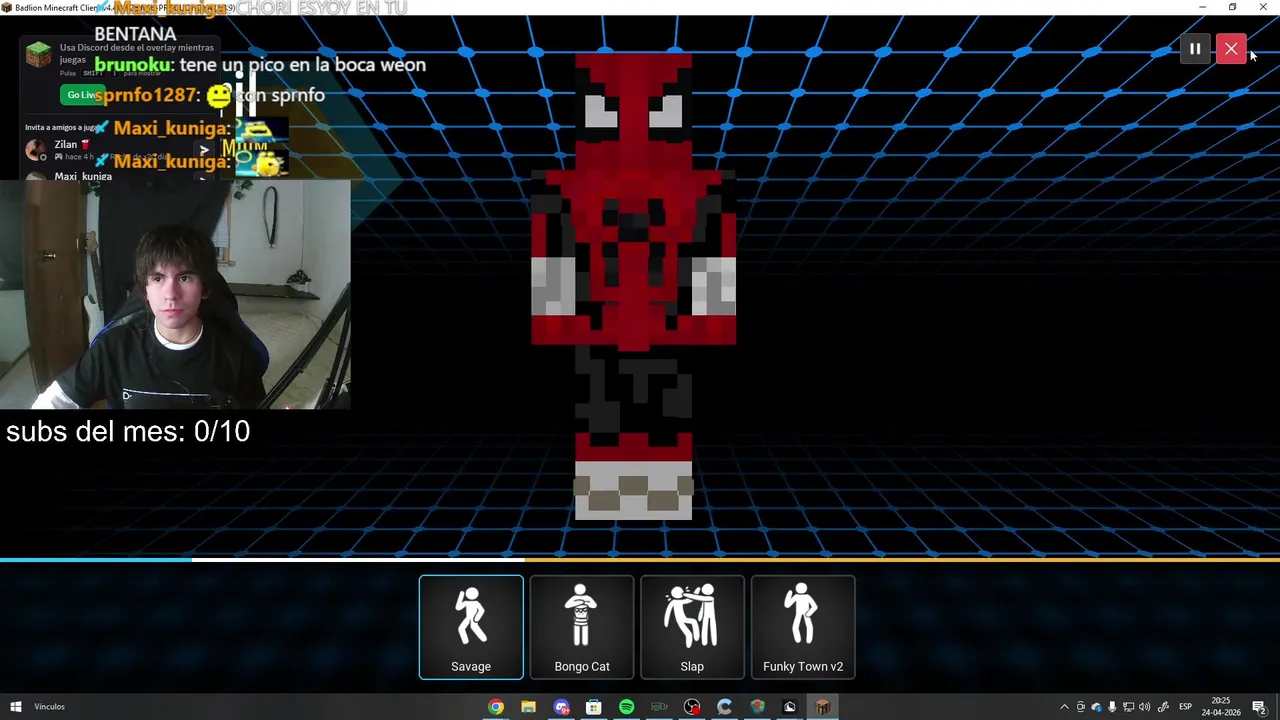Click the red Spider-Man skin model
The width and height of the screenshot is (1280, 720).
[x=633, y=285]
